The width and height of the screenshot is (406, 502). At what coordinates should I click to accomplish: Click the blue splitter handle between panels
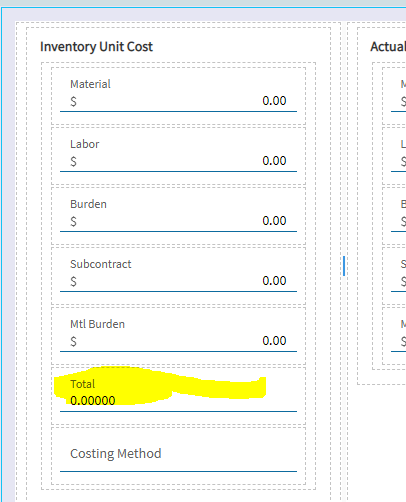click(x=344, y=266)
